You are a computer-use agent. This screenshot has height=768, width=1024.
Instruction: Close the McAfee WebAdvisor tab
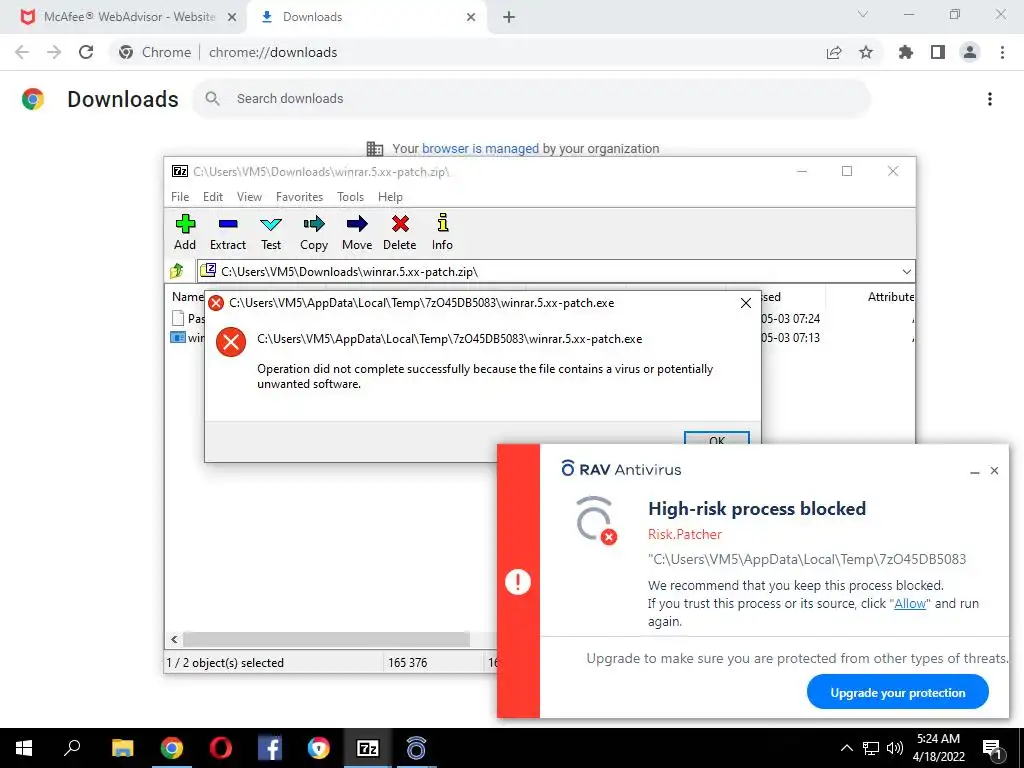click(231, 18)
